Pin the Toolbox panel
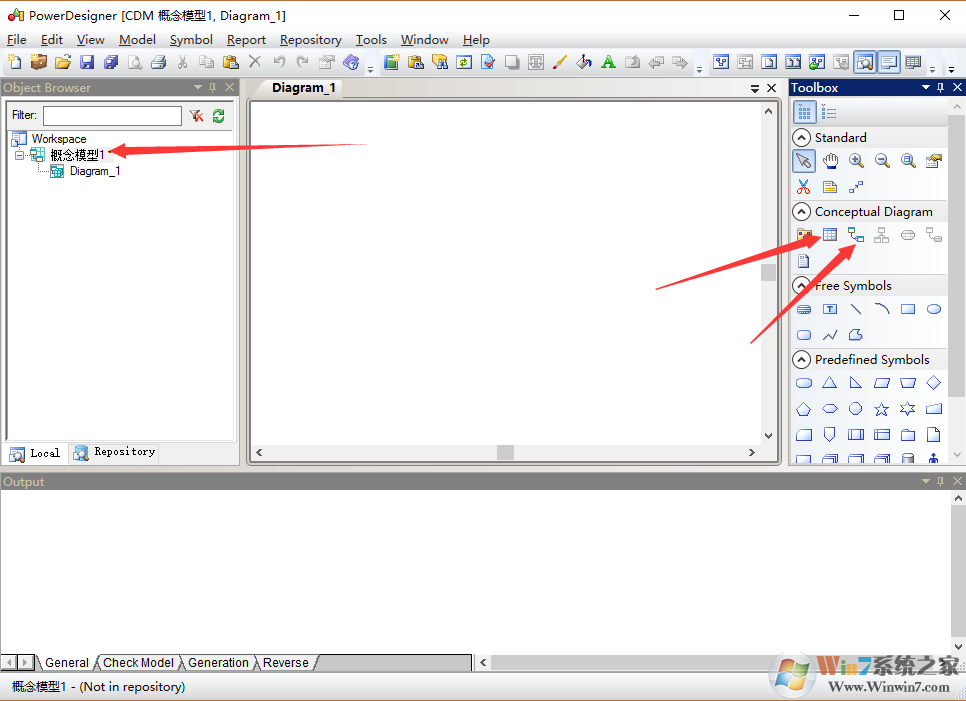The image size is (966, 701). tap(940, 87)
